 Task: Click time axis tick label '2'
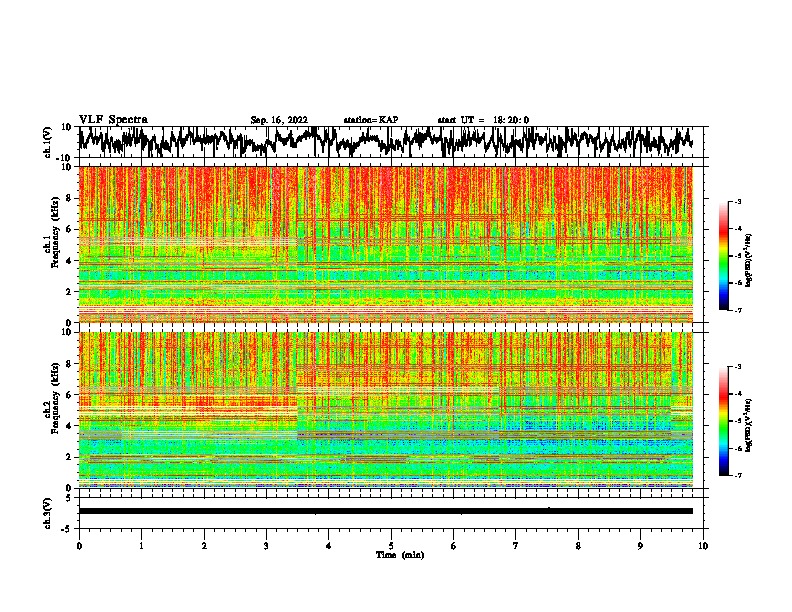pyautogui.click(x=204, y=546)
